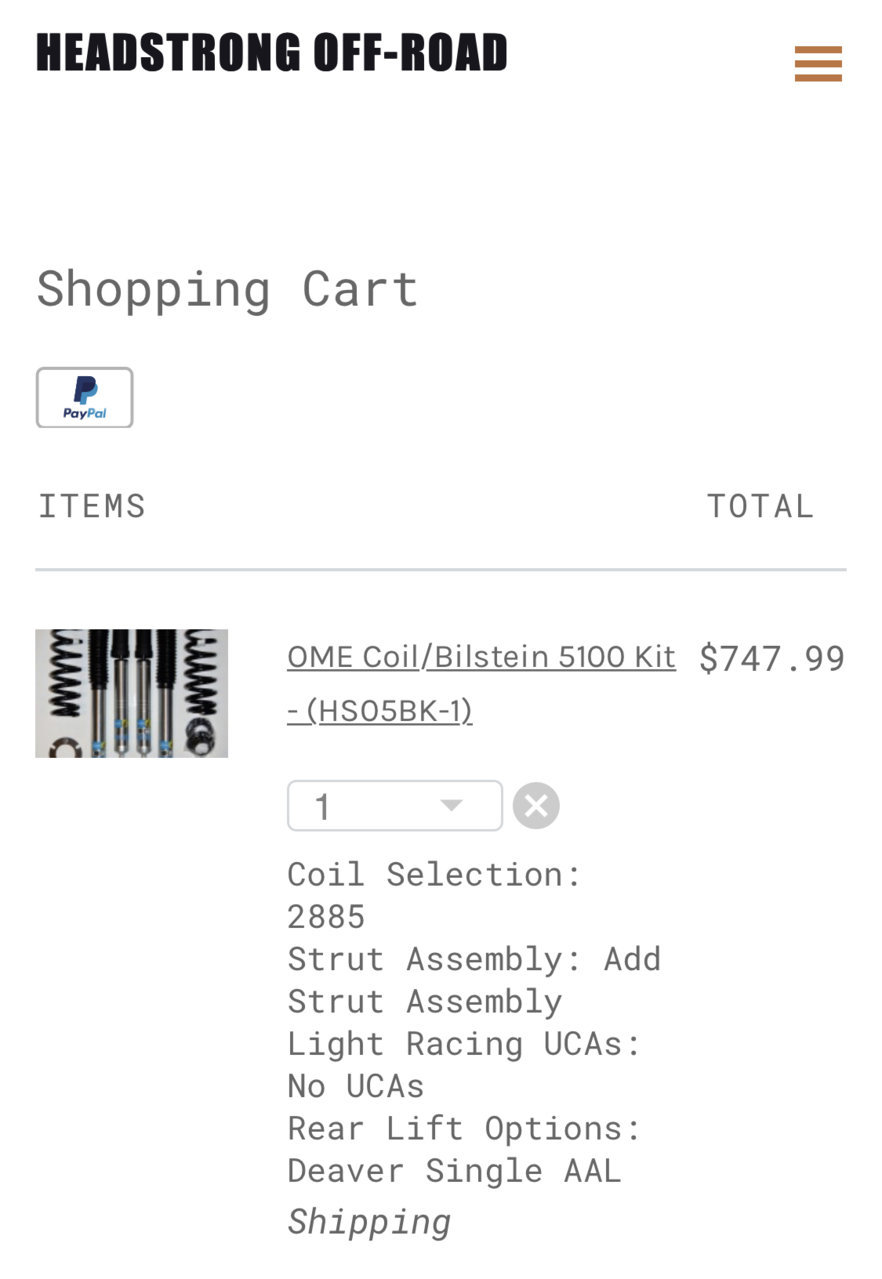Click the Light Racing UCAs option text
This screenshot has height=1279, width=882.
tap(464, 1064)
